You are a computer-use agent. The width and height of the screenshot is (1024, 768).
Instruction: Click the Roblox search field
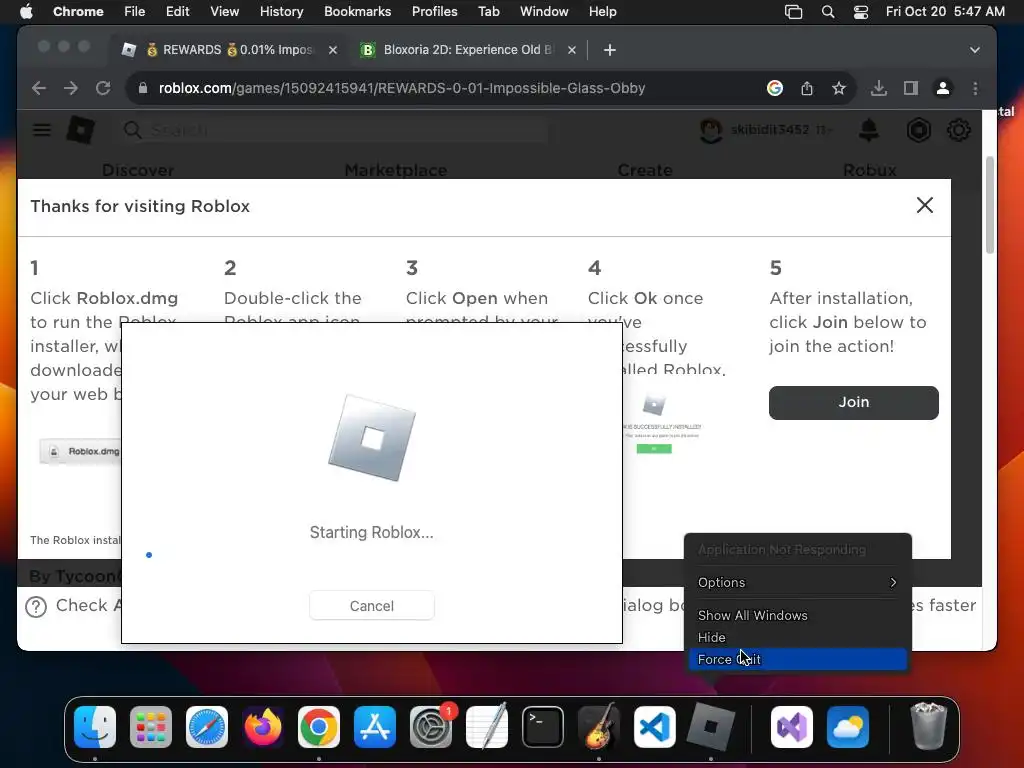pyautogui.click(x=336, y=130)
